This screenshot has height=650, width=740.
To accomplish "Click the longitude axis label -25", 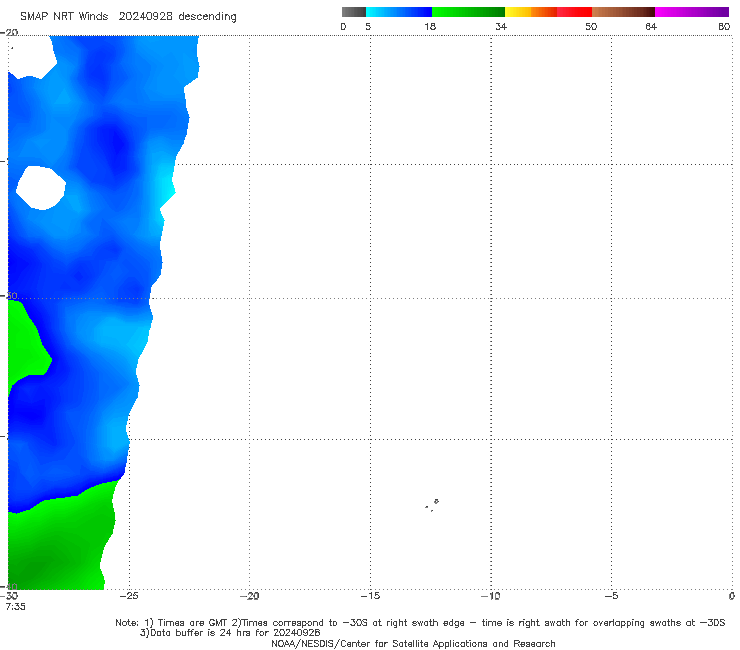I will click(x=129, y=596).
